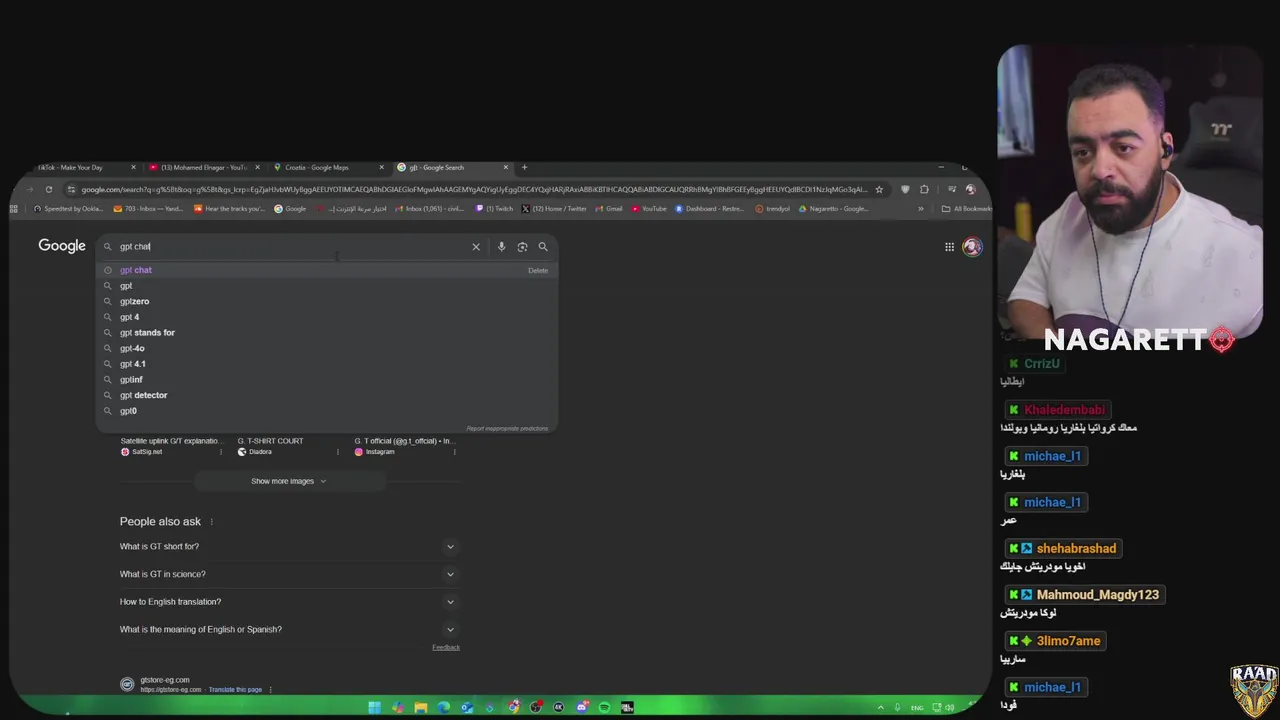Open File Explorer from the taskbar
The image size is (1280, 720).
421,707
